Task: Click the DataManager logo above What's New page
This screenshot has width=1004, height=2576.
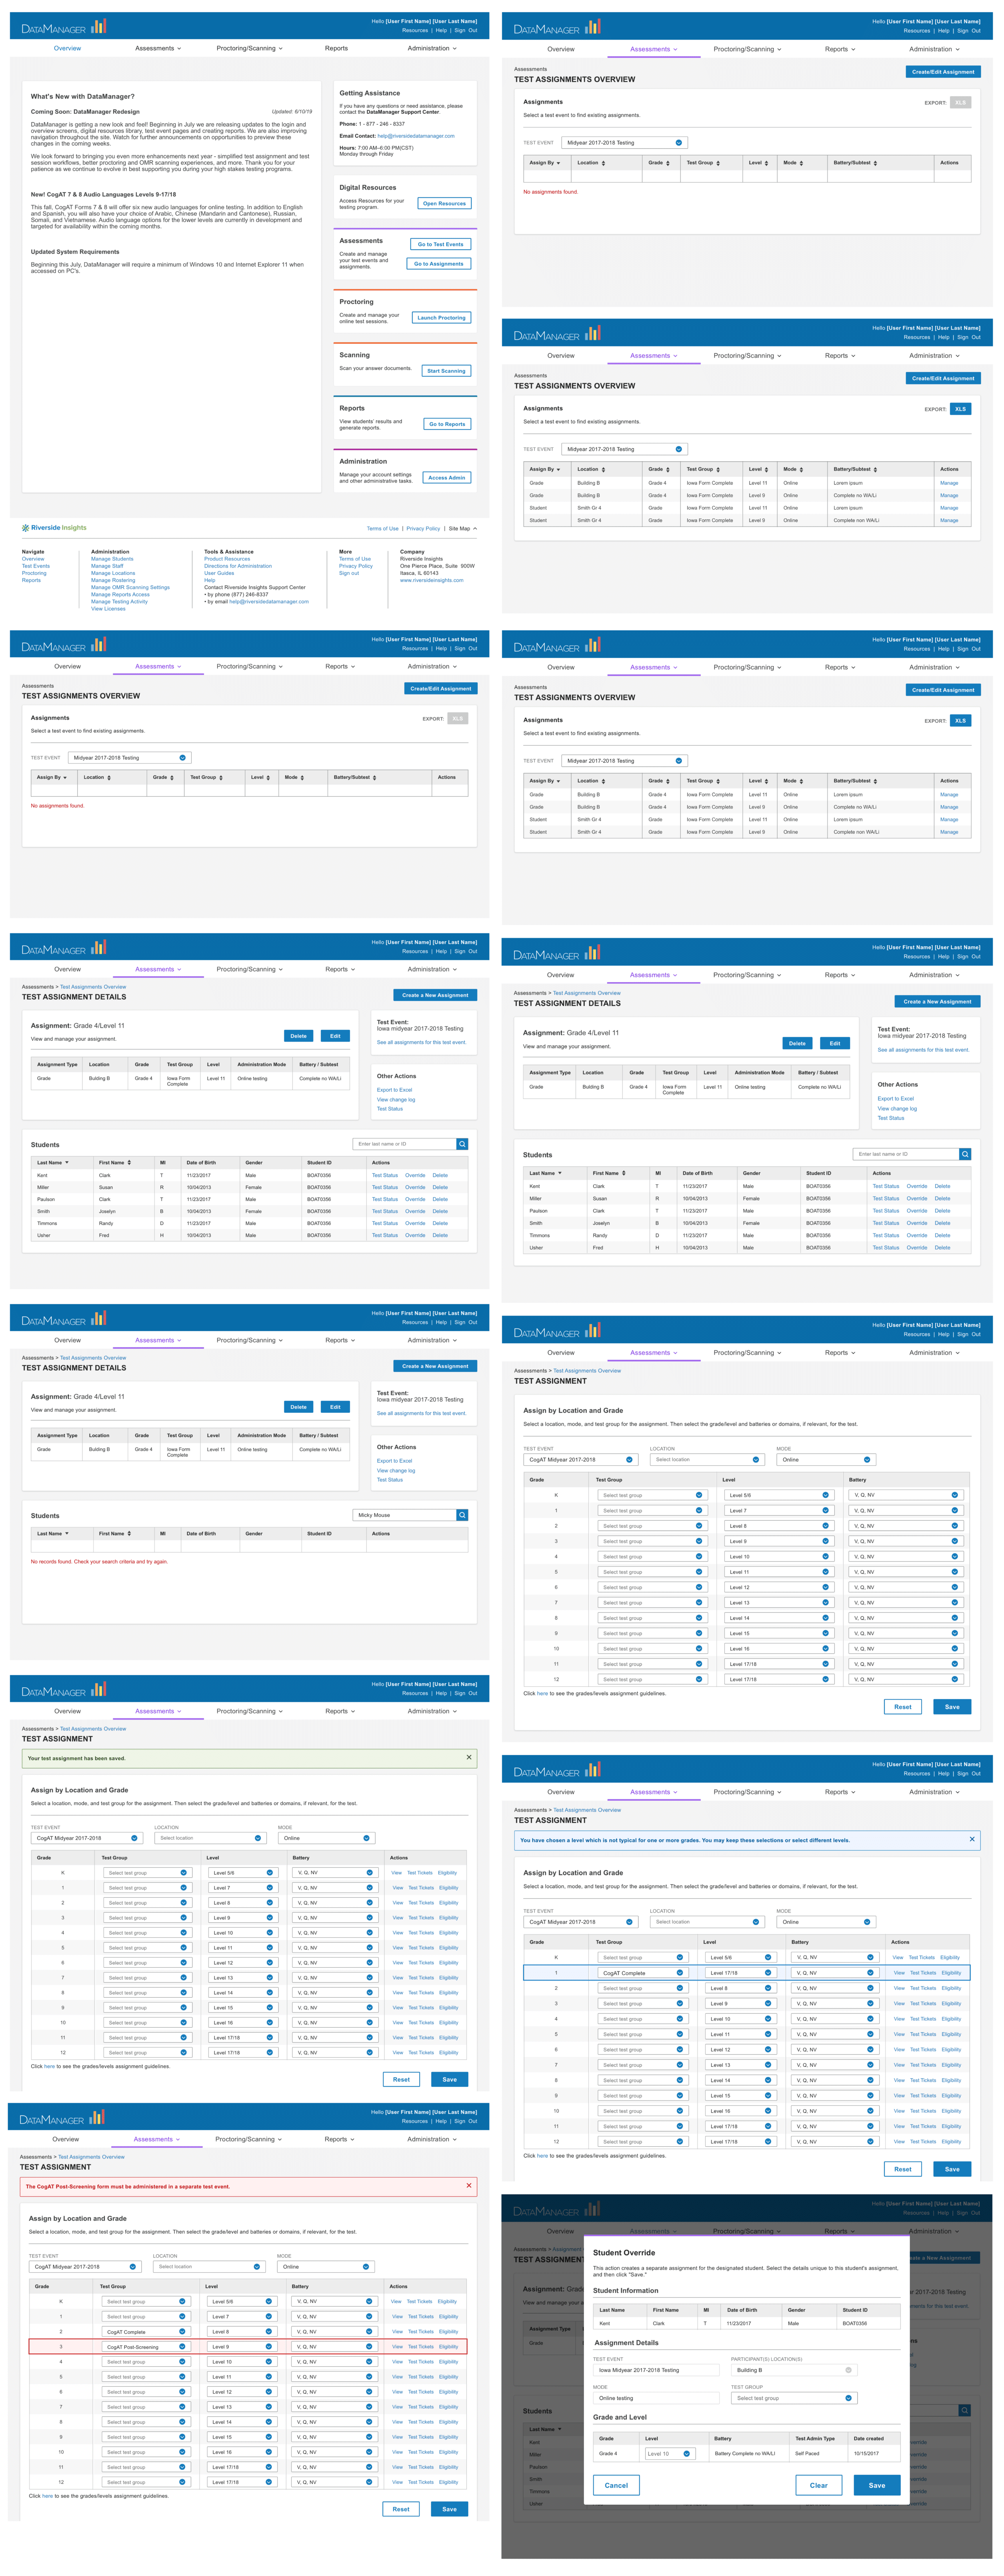Action: click(63, 27)
